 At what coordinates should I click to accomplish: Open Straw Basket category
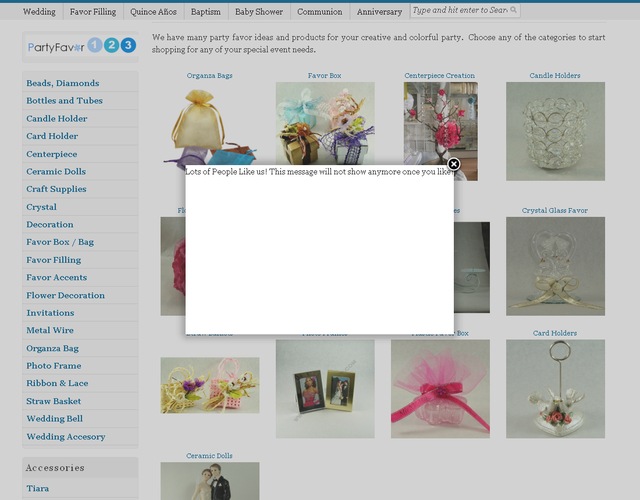pyautogui.click(x=53, y=402)
